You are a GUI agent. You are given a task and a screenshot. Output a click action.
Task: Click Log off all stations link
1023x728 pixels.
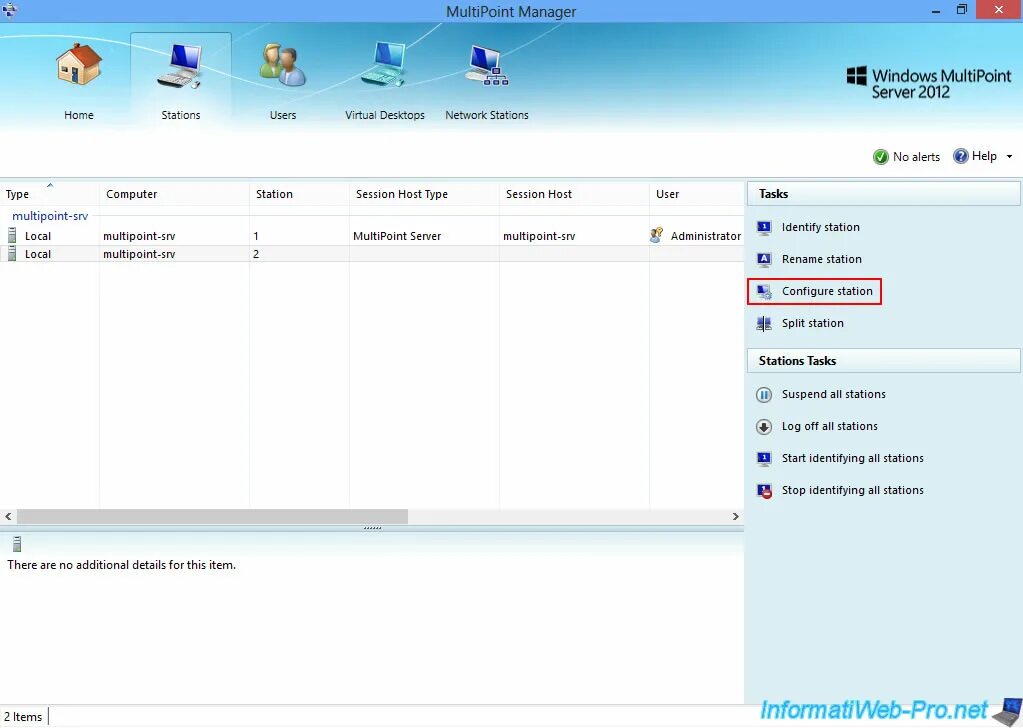click(x=830, y=426)
